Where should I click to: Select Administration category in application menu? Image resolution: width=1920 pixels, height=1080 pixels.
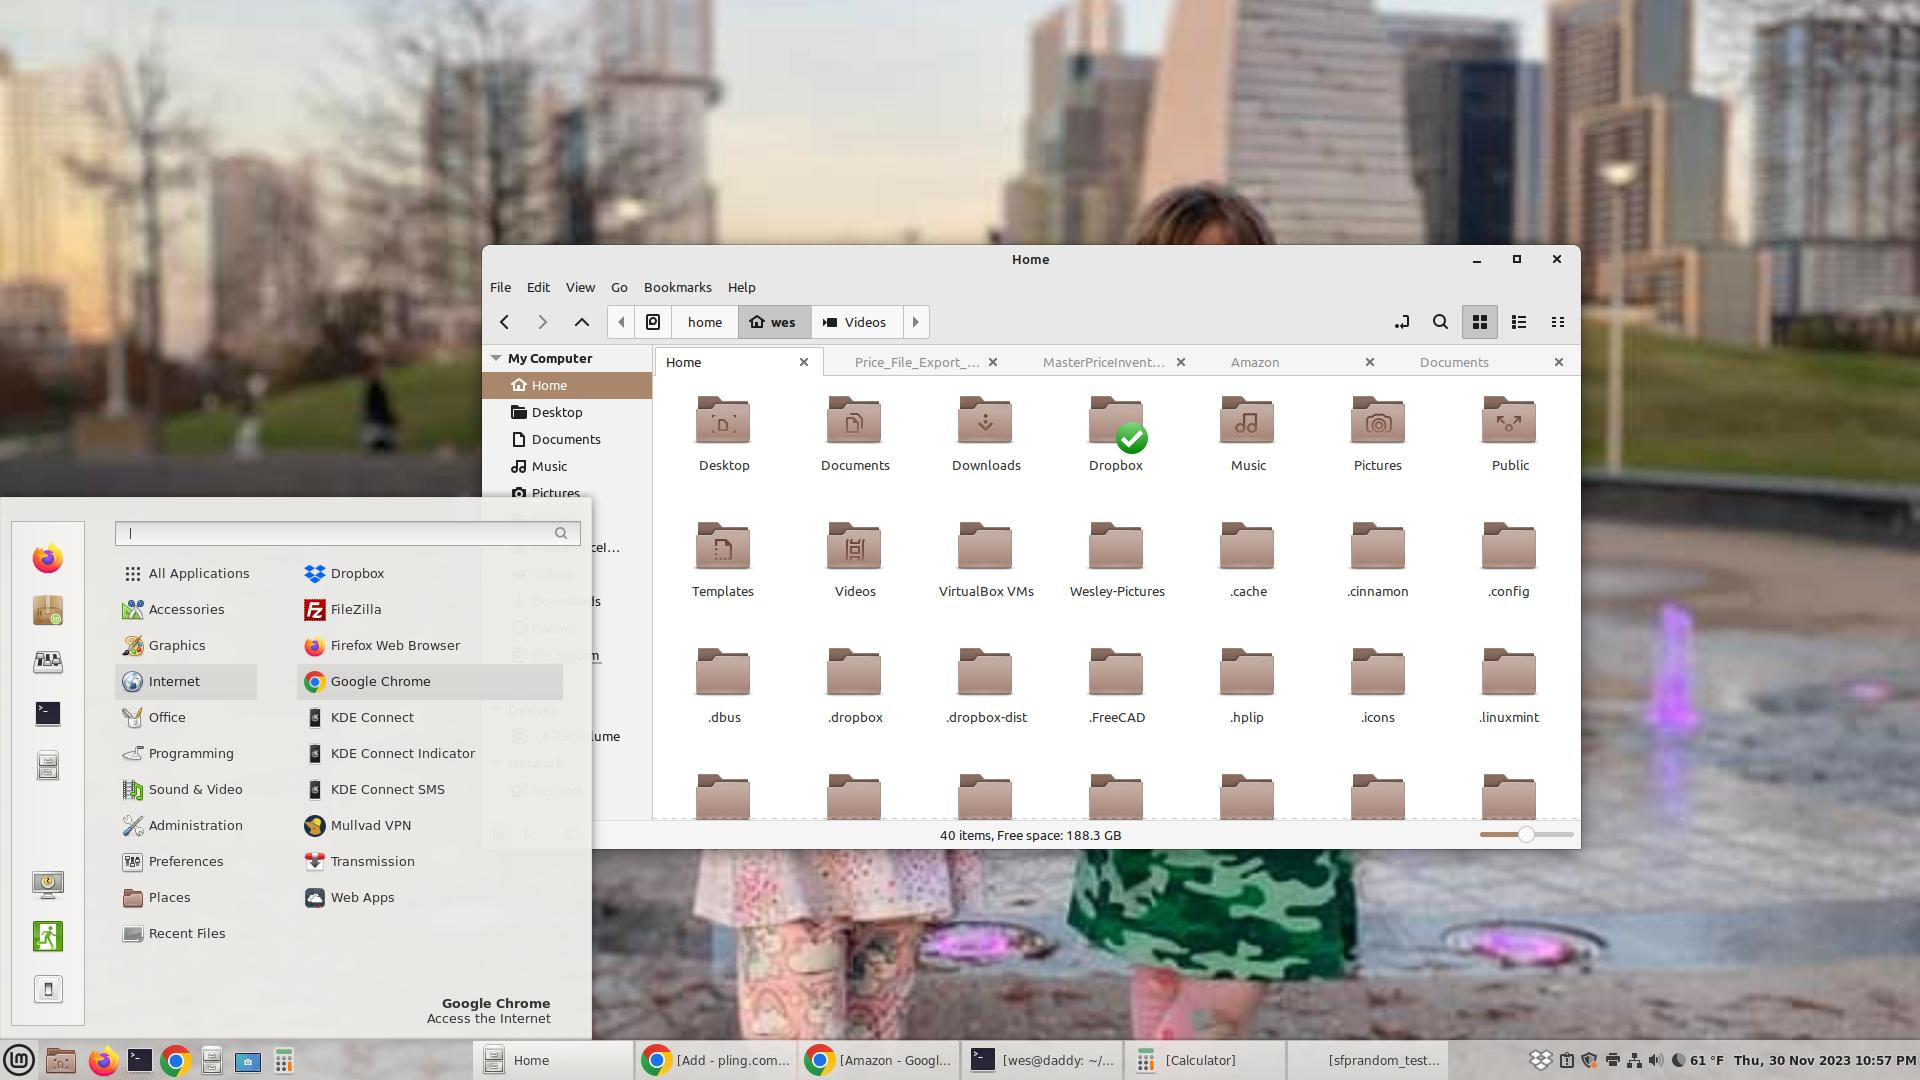[x=186, y=825]
